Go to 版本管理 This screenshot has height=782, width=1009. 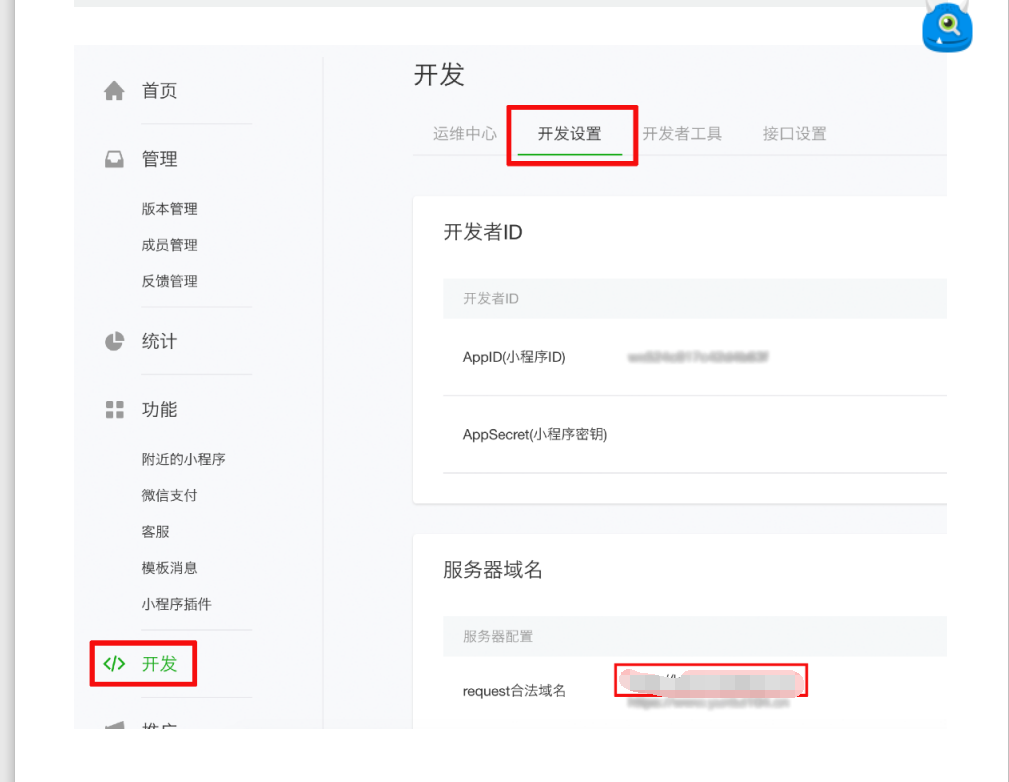pos(169,209)
